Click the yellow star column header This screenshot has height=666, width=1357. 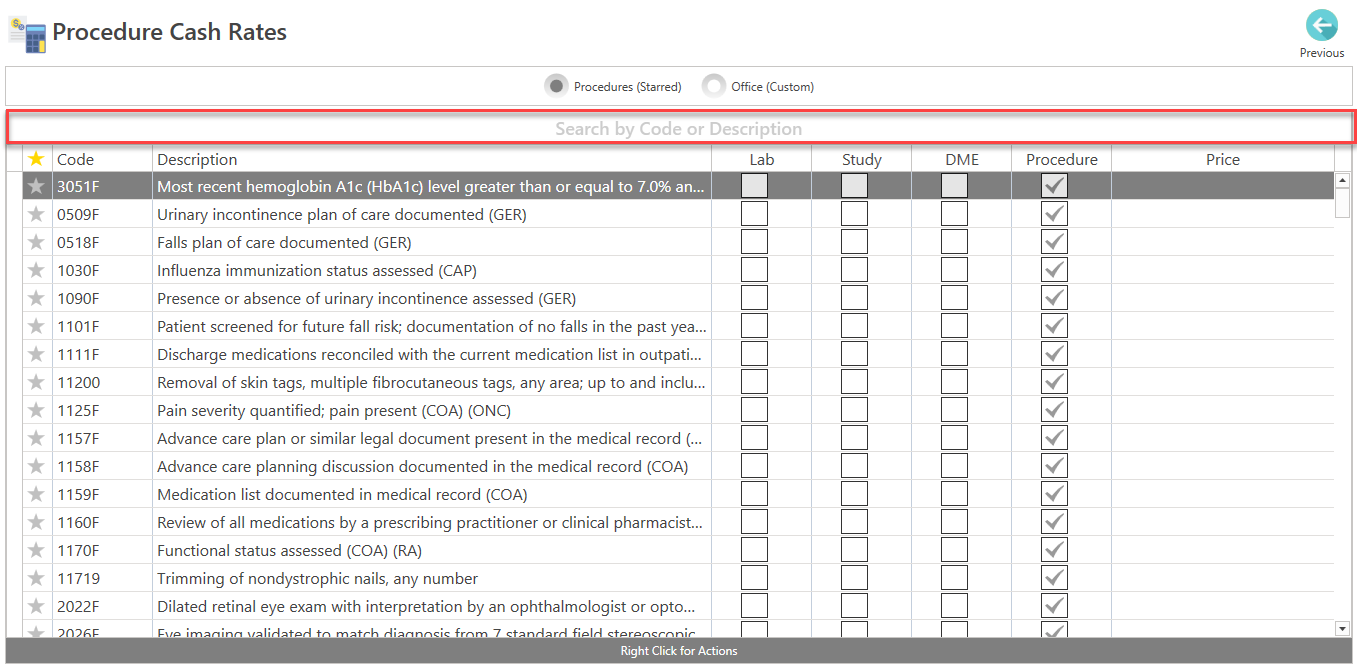pos(37,159)
